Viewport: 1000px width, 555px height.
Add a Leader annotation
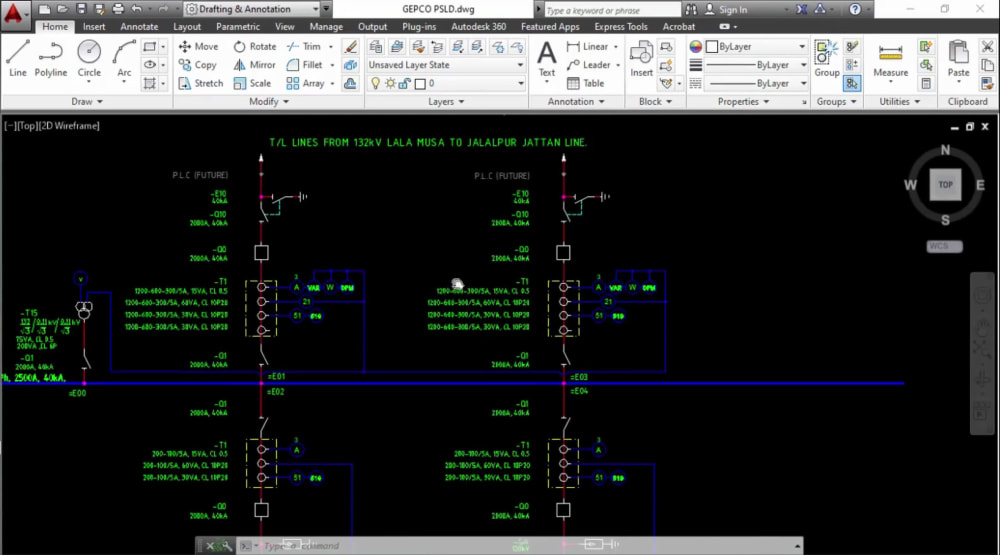(x=589, y=65)
